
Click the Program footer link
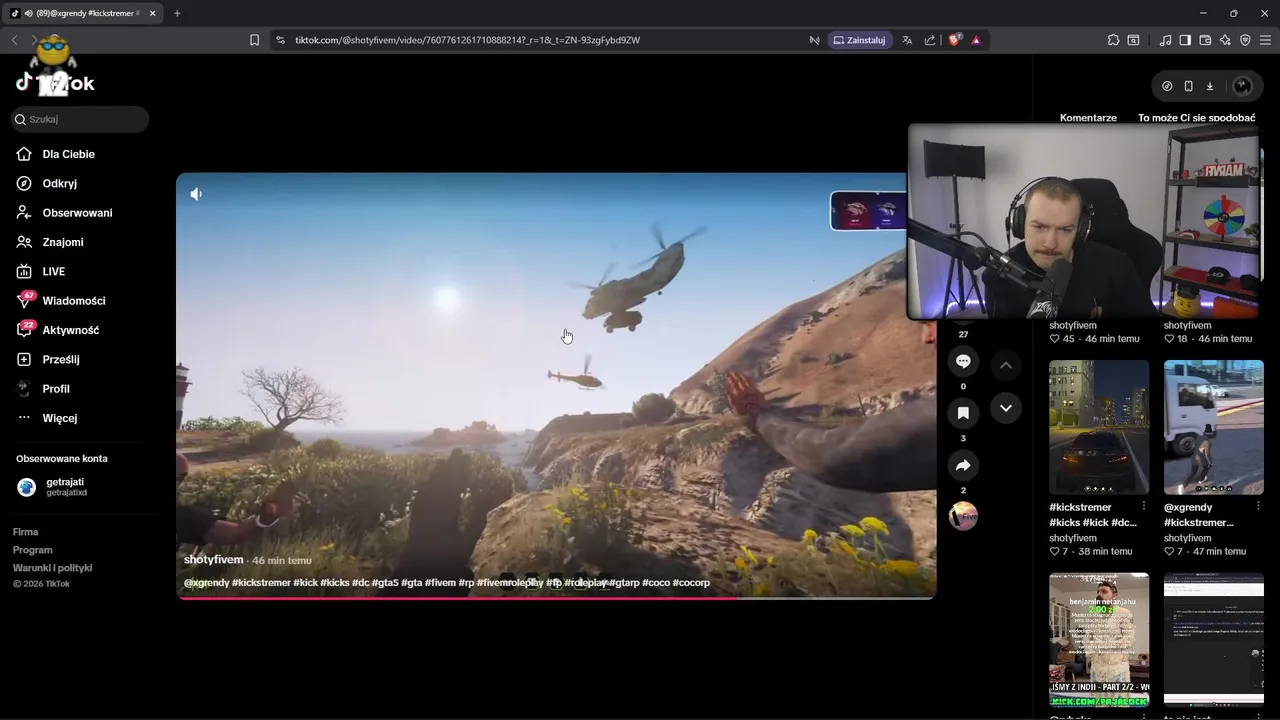(x=32, y=550)
